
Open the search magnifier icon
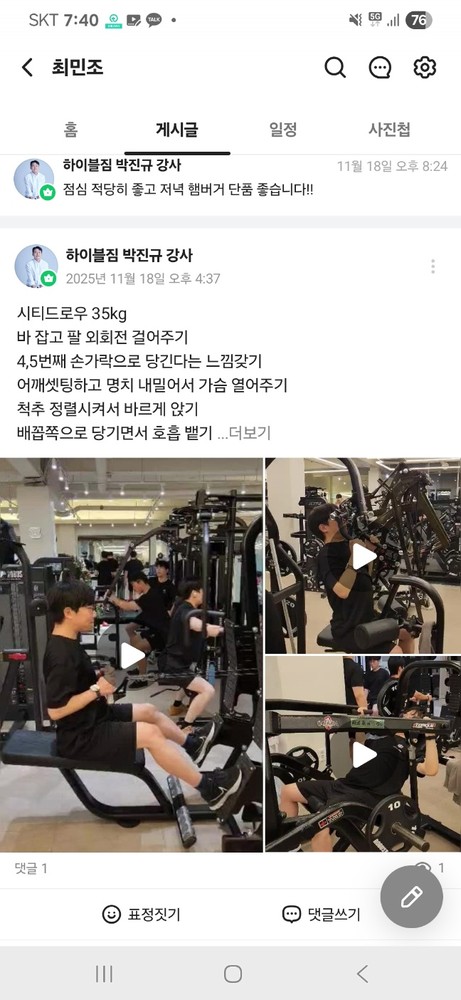point(335,67)
